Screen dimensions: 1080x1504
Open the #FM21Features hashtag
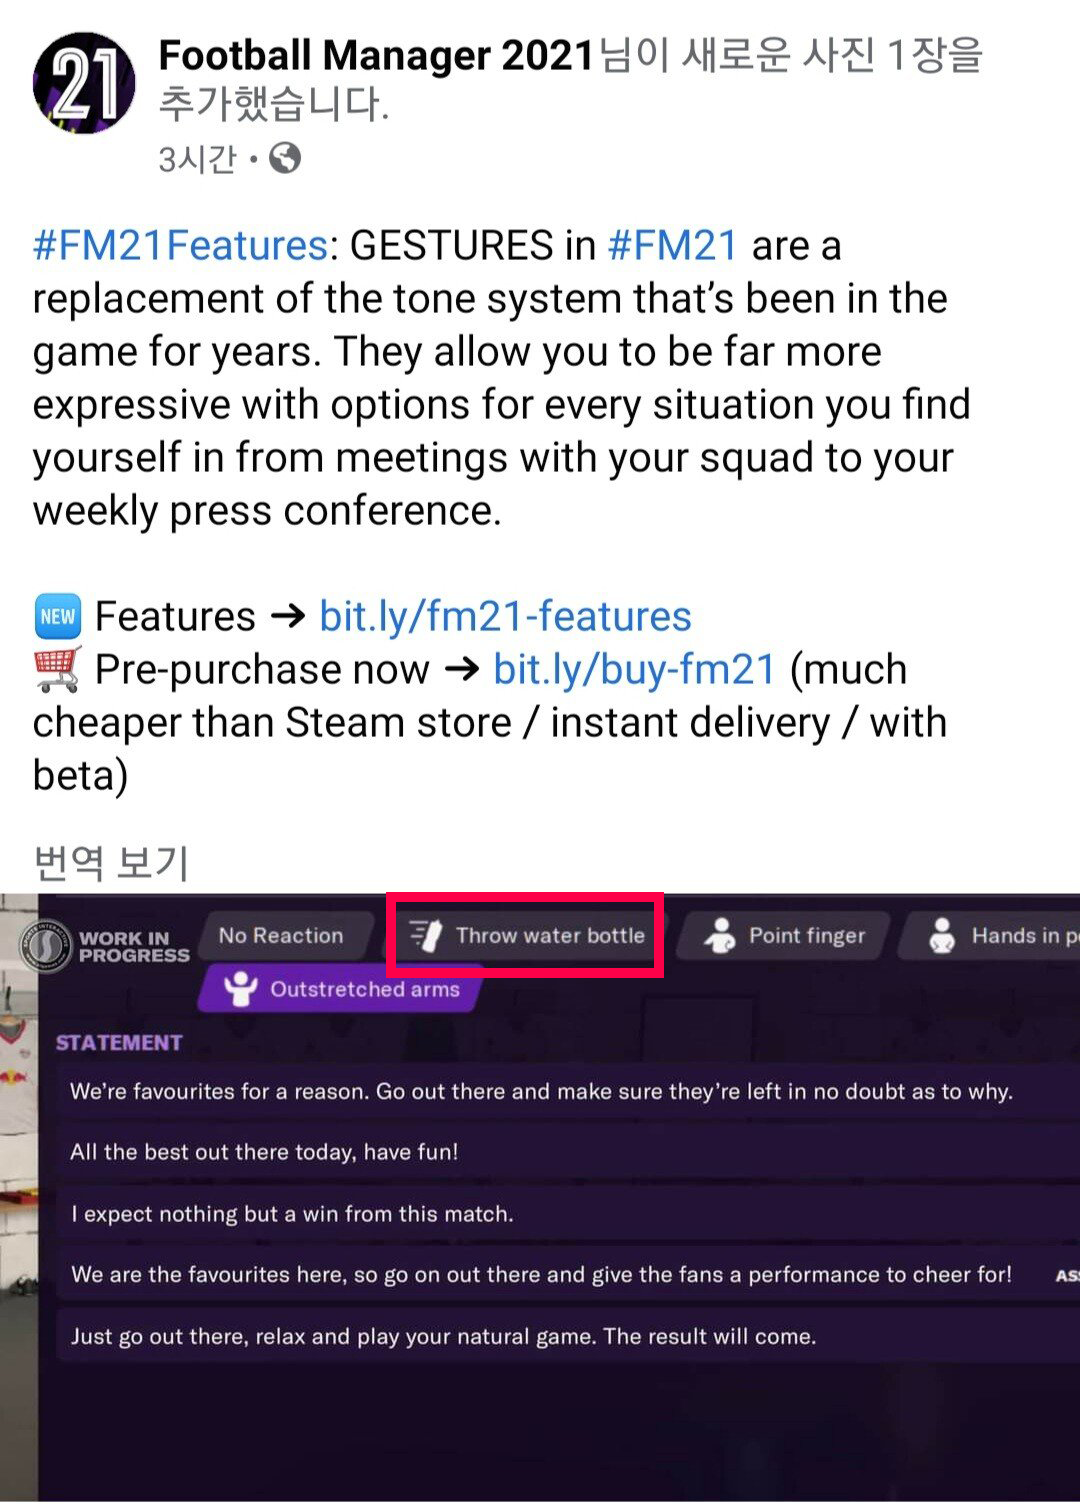pyautogui.click(x=180, y=245)
